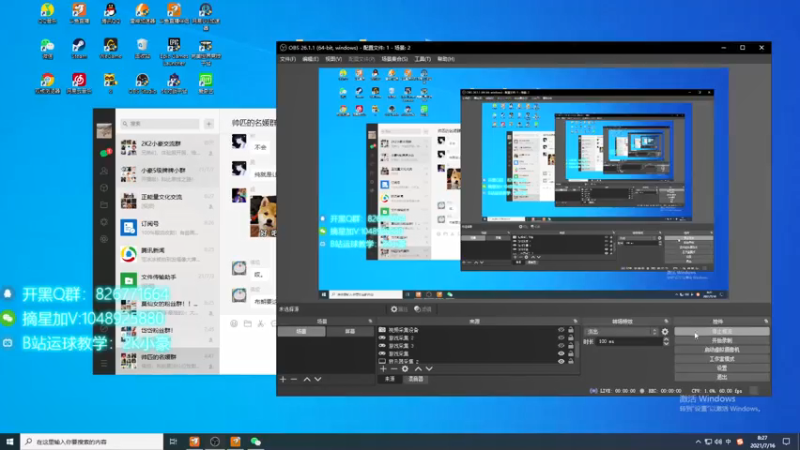Toggle lock on 游戏采集 3 source
The width and height of the screenshot is (800, 450).
(x=571, y=345)
